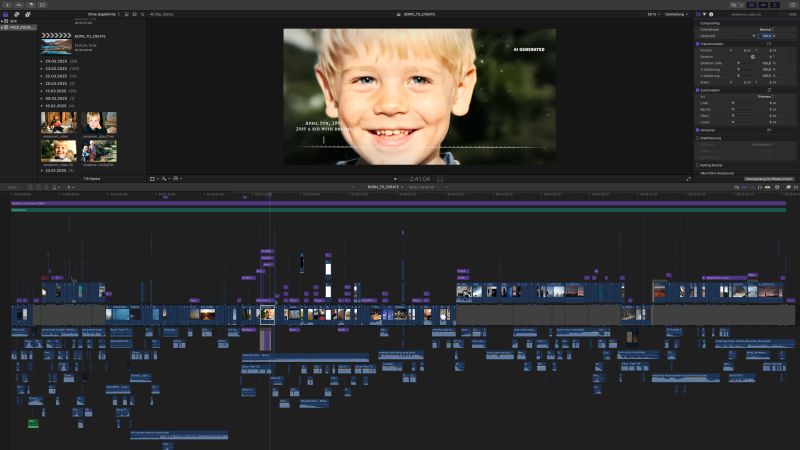Click 'Voreinstellung für Effekte sichern' button
Viewport: 800px width, 450px height.
pos(768,179)
